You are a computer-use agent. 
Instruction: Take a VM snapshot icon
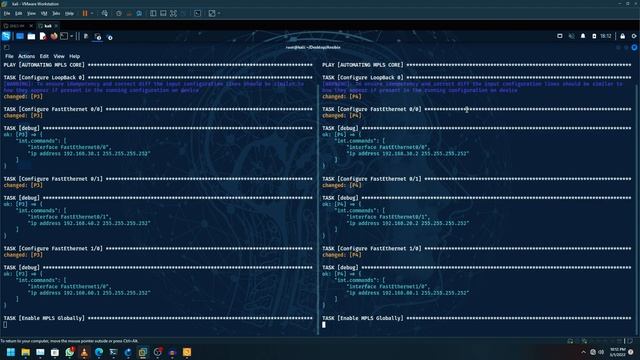tap(119, 13)
